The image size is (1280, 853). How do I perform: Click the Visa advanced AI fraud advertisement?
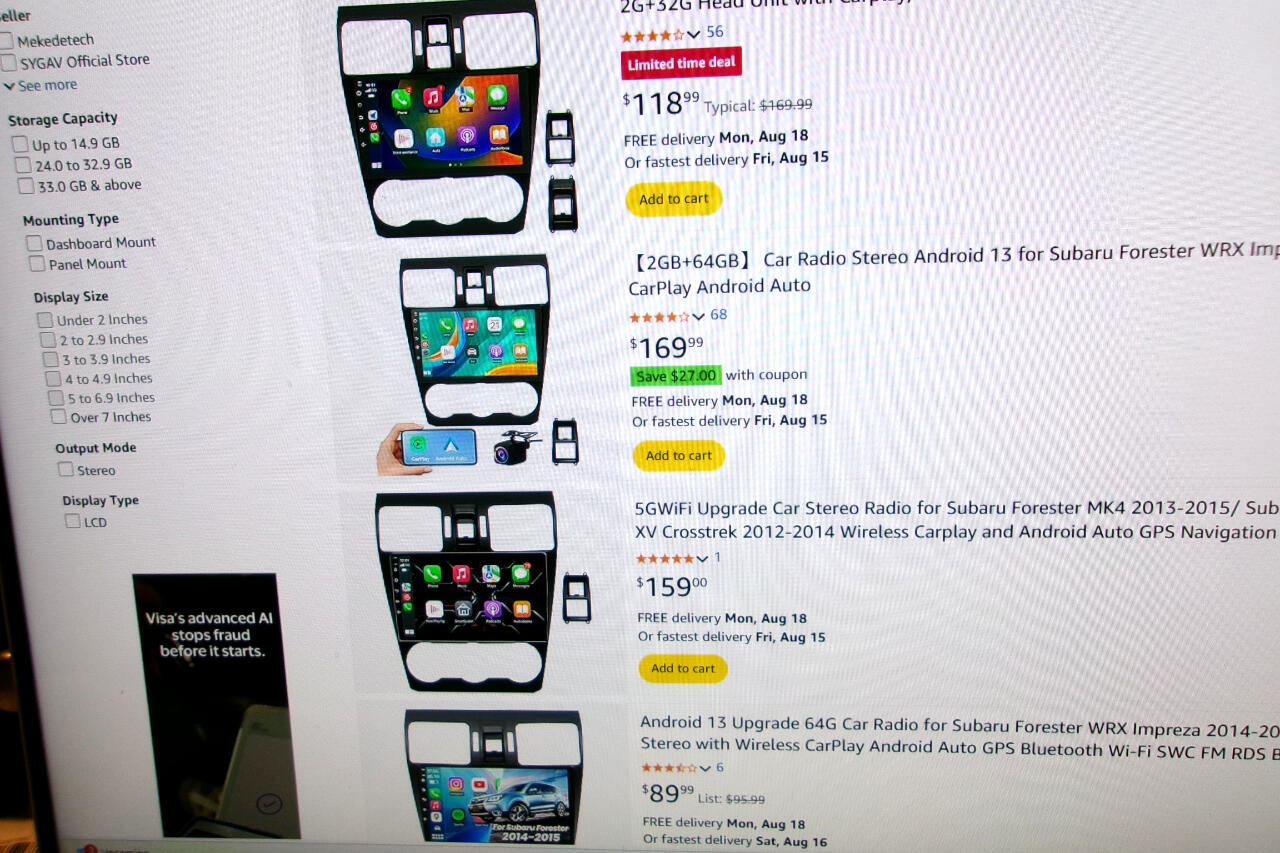[216, 705]
